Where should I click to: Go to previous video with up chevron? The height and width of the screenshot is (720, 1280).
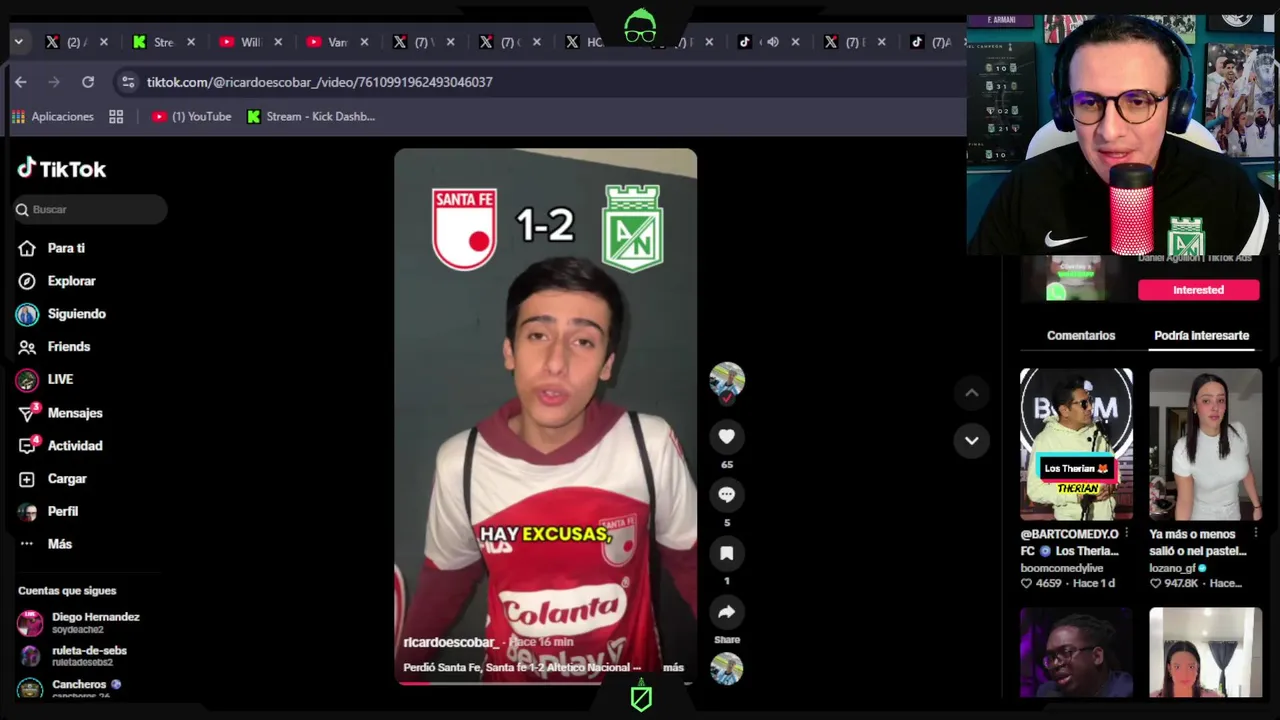[971, 393]
